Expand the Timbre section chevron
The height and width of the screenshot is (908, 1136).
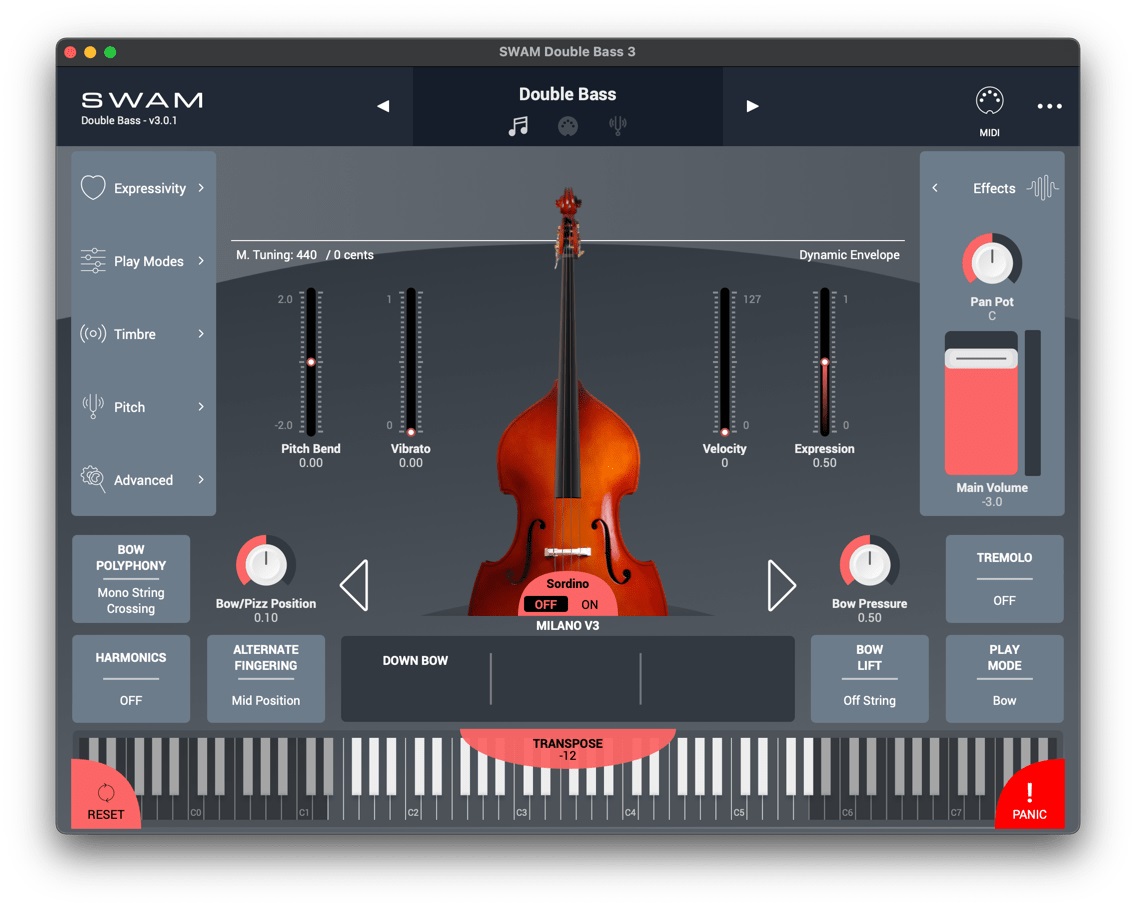pos(201,334)
